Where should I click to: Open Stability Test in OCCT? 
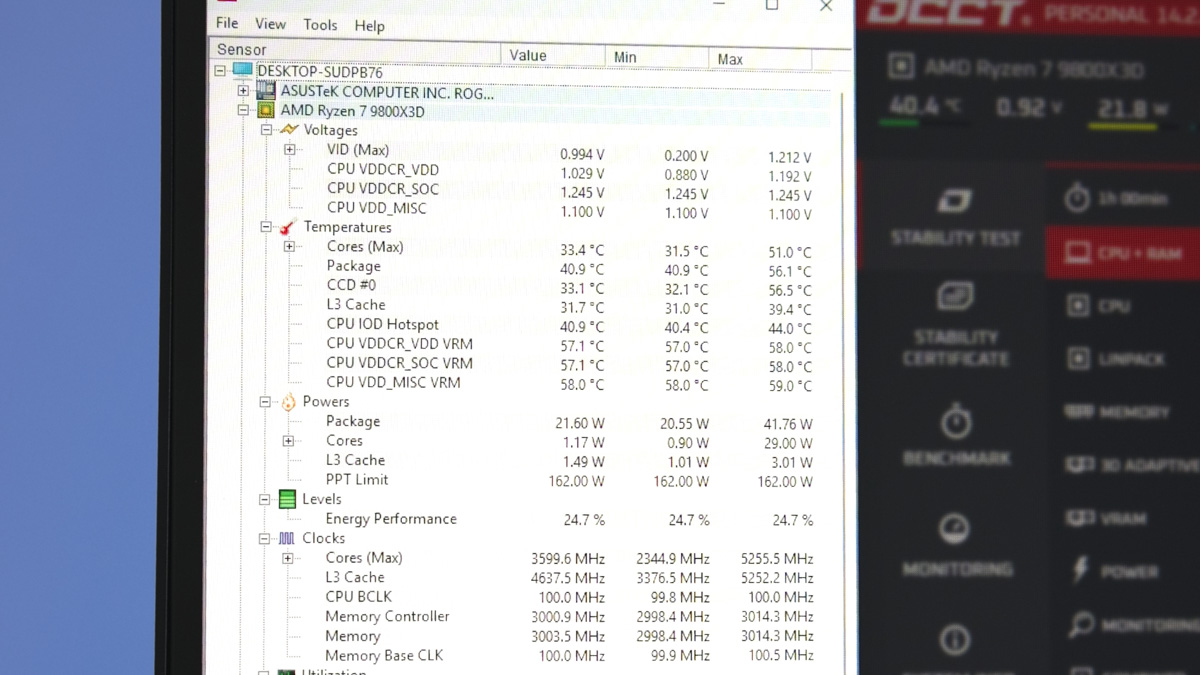[x=955, y=216]
